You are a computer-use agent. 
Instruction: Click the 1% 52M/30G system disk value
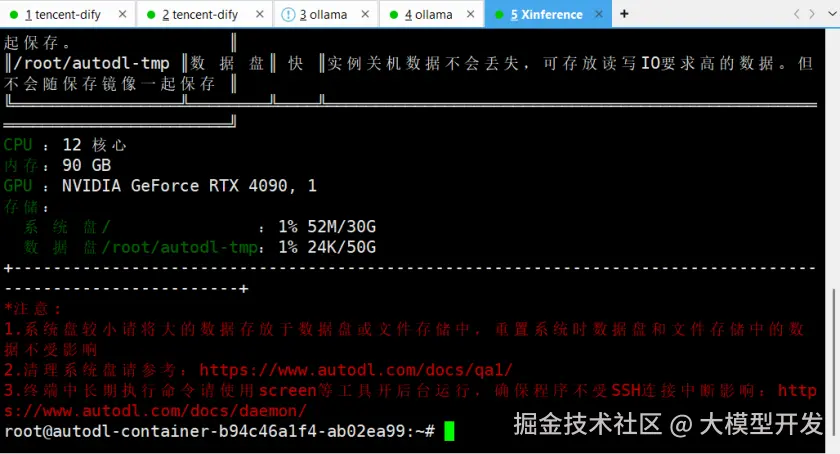tap(327, 227)
